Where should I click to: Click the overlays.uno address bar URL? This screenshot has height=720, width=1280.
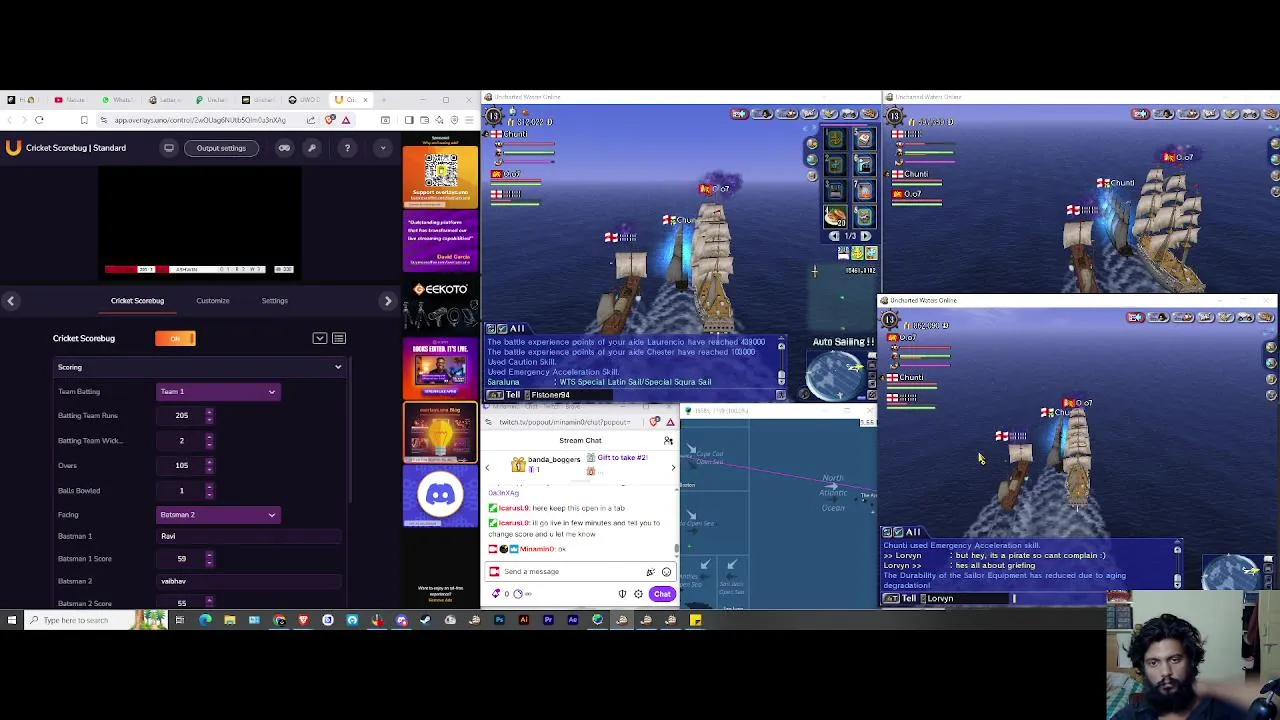pyautogui.click(x=200, y=120)
